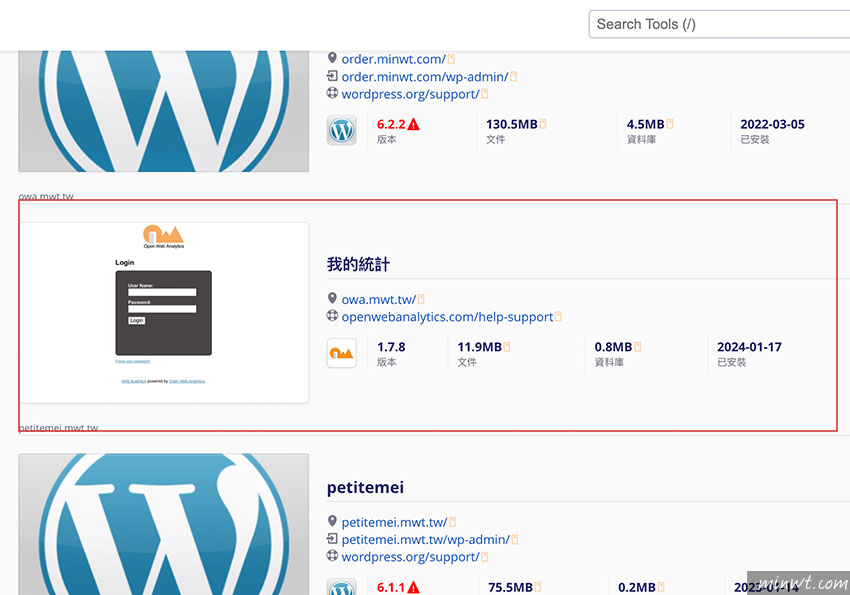Copy icon after openwebanalytics.com/help-support link
850x595 pixels.
558,317
